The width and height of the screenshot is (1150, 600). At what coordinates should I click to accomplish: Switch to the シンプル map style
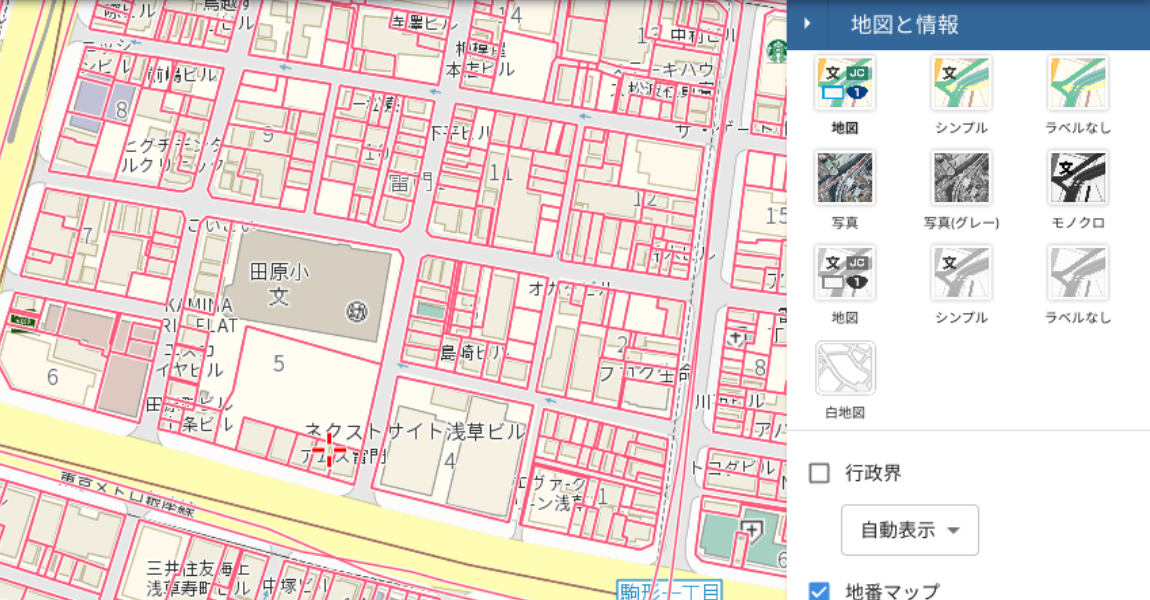pos(961,82)
